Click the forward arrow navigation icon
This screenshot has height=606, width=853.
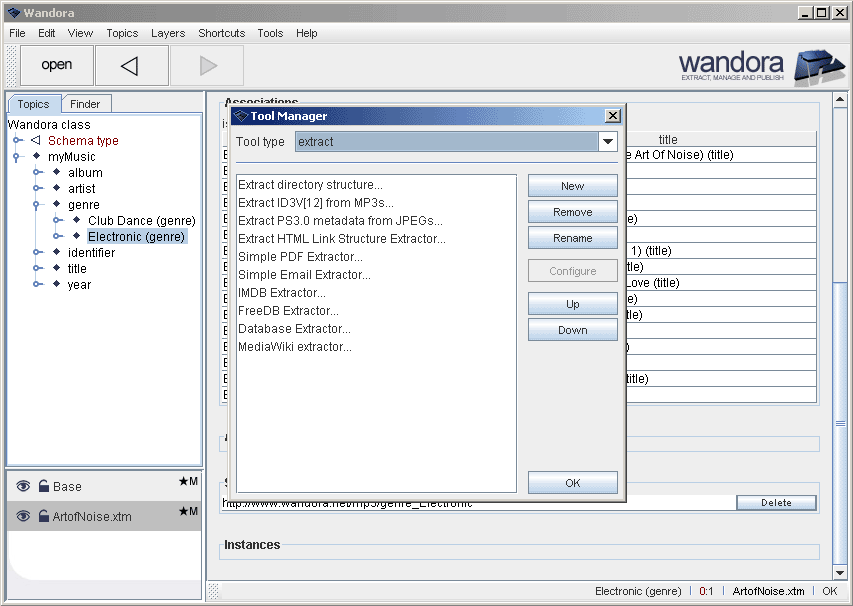tap(208, 66)
